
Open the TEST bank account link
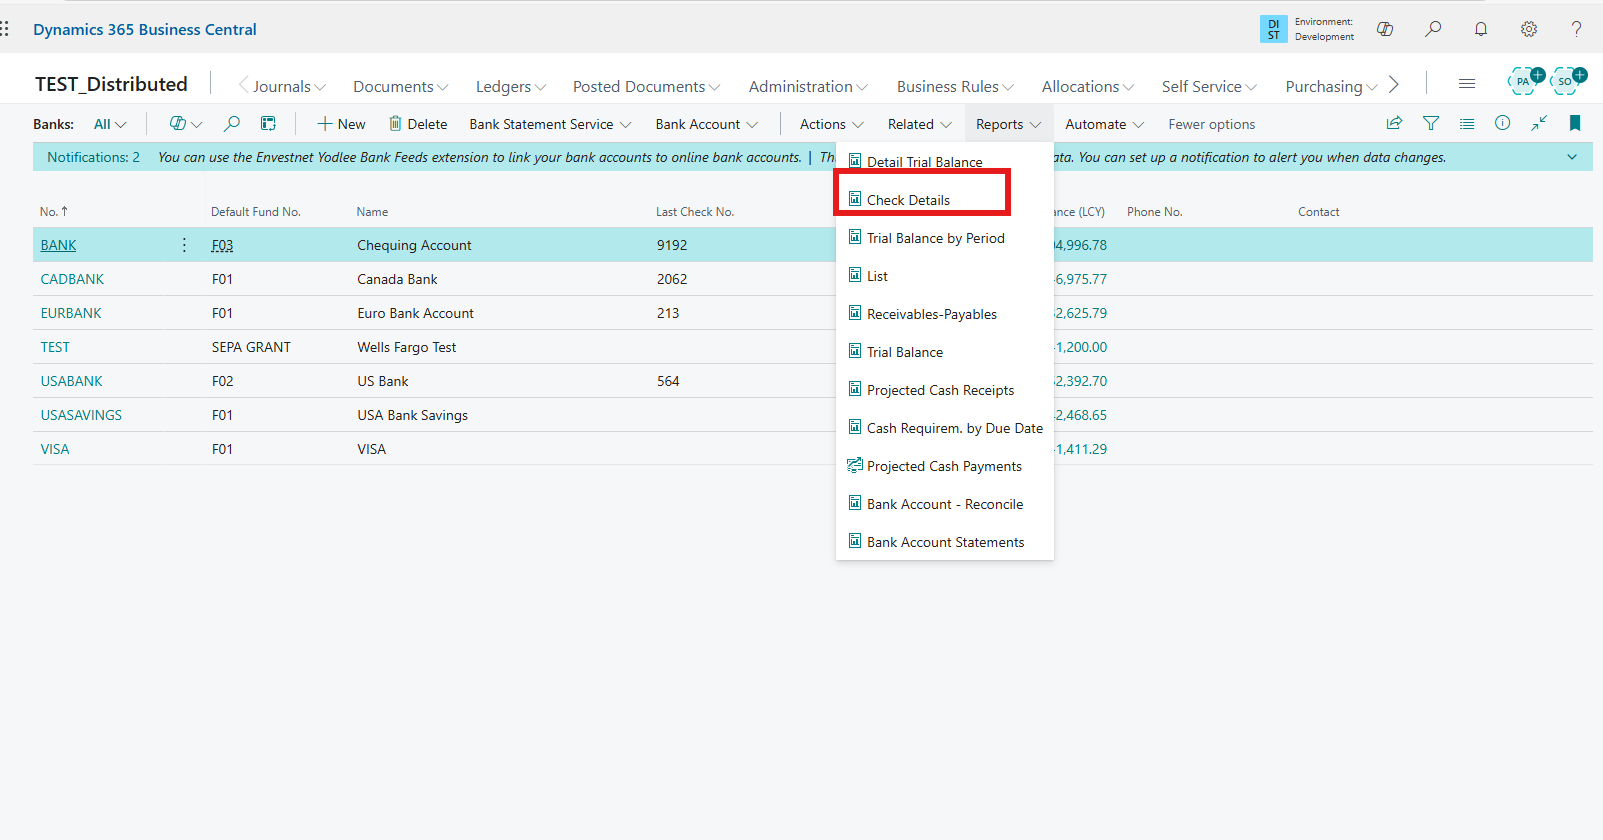tap(55, 347)
